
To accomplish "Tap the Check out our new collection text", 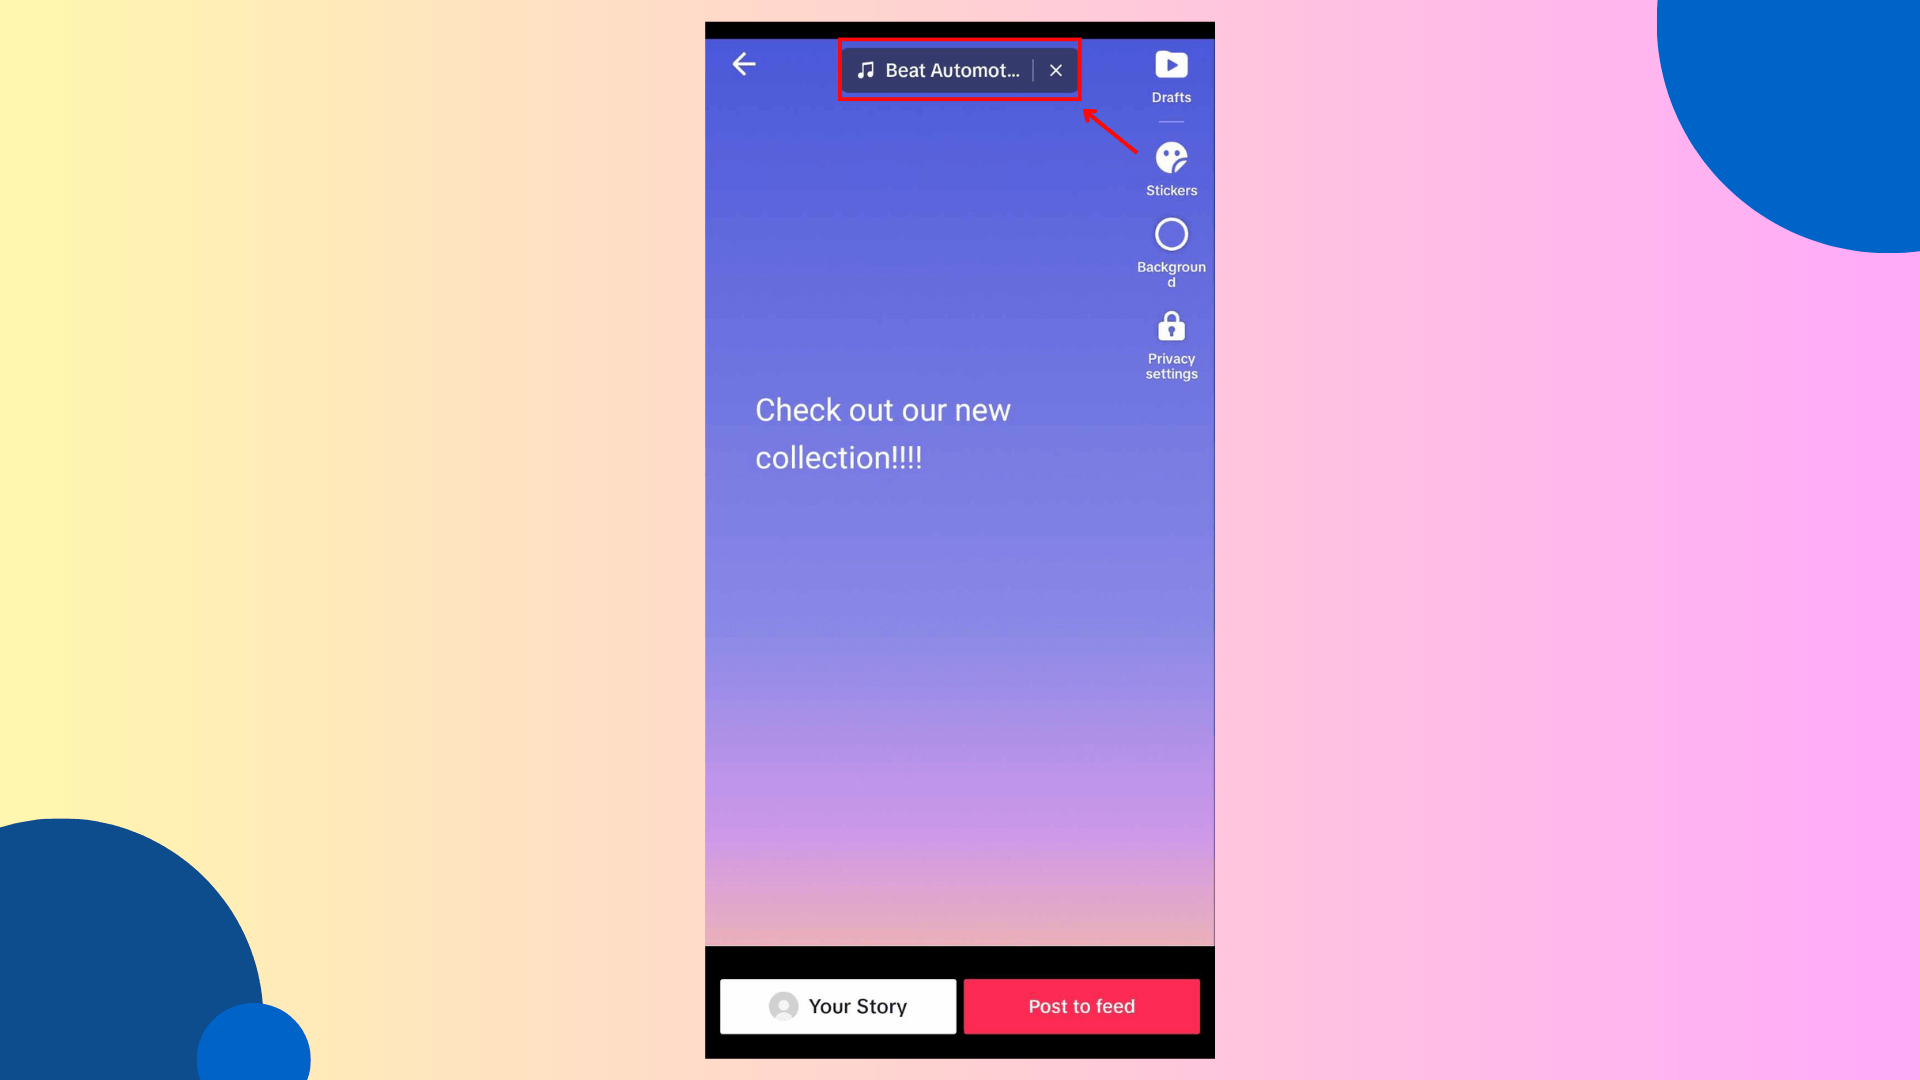I will [882, 434].
